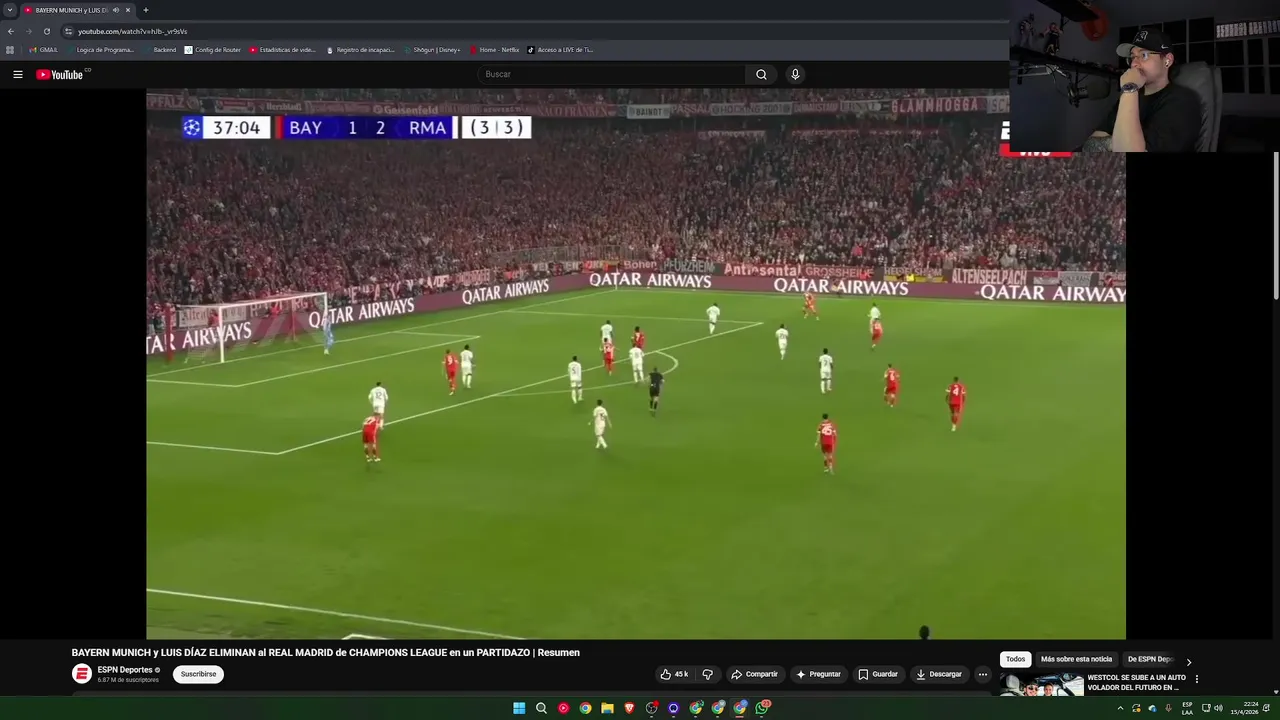Click the video title text

point(325,653)
